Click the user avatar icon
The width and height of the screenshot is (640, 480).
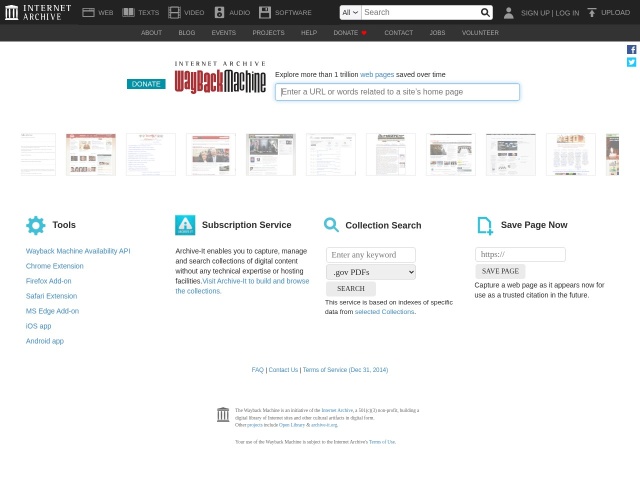coord(509,13)
